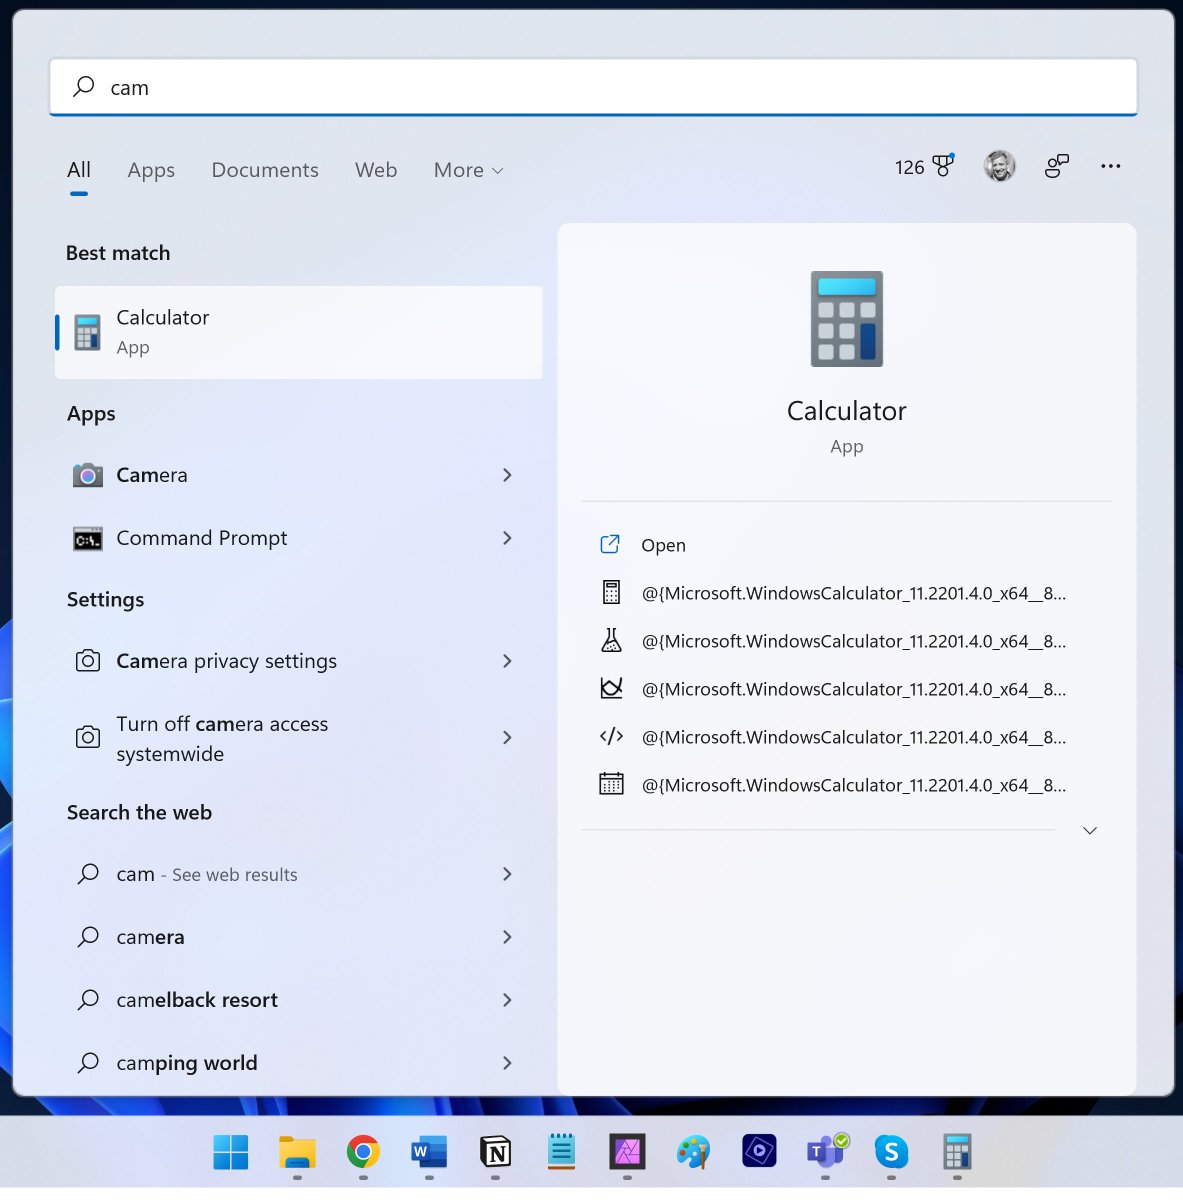Expand the Command Prompt chevron
This screenshot has width=1183, height=1200.
click(x=507, y=538)
